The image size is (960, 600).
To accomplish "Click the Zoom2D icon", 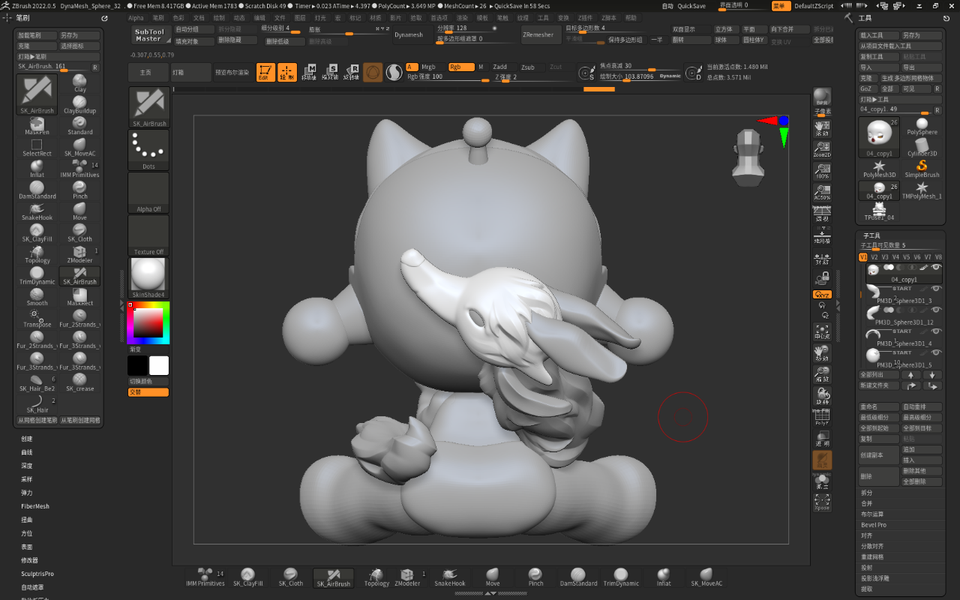I will pos(822,149).
